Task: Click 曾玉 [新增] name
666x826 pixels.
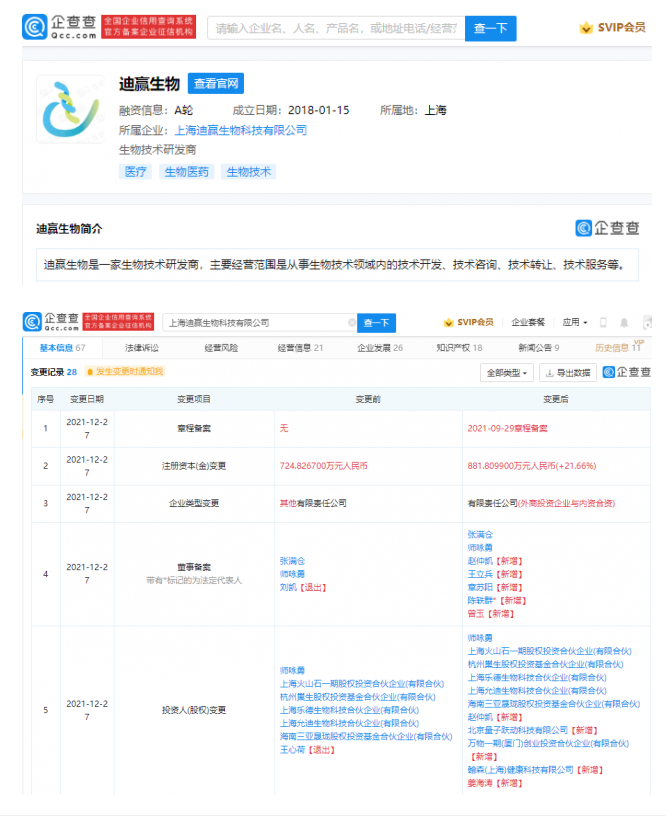Action: coord(491,614)
